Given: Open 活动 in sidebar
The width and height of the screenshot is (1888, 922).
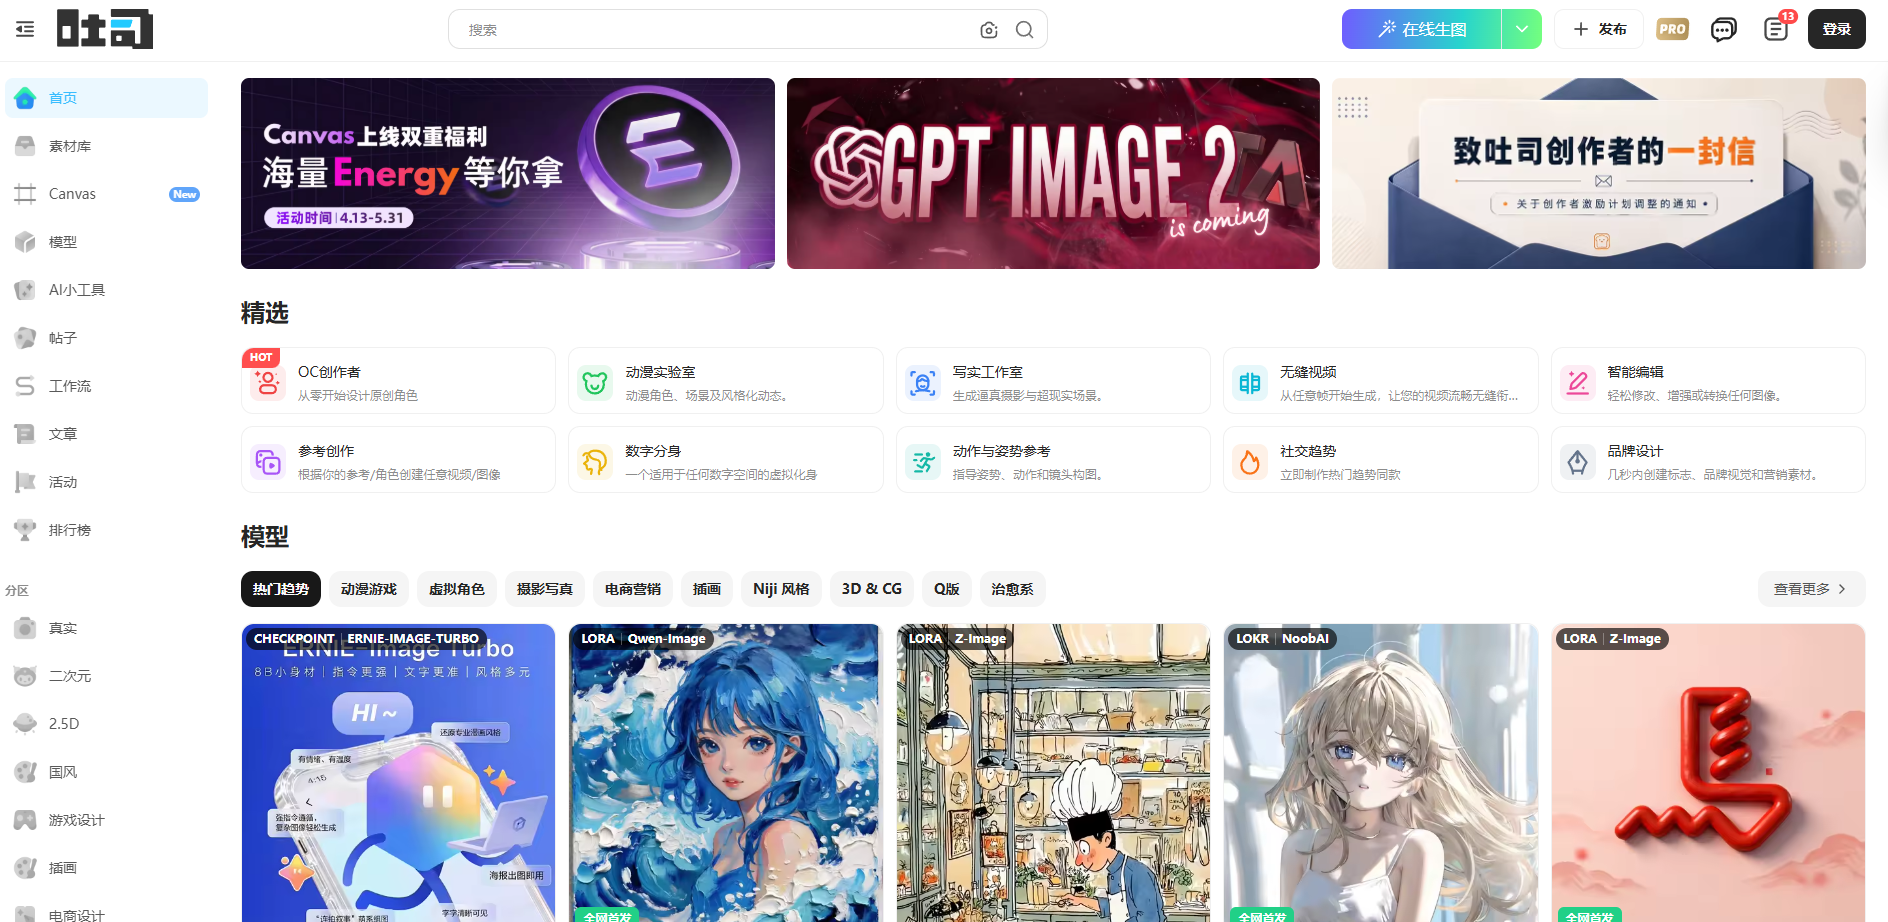Looking at the screenshot, I should pos(107,482).
